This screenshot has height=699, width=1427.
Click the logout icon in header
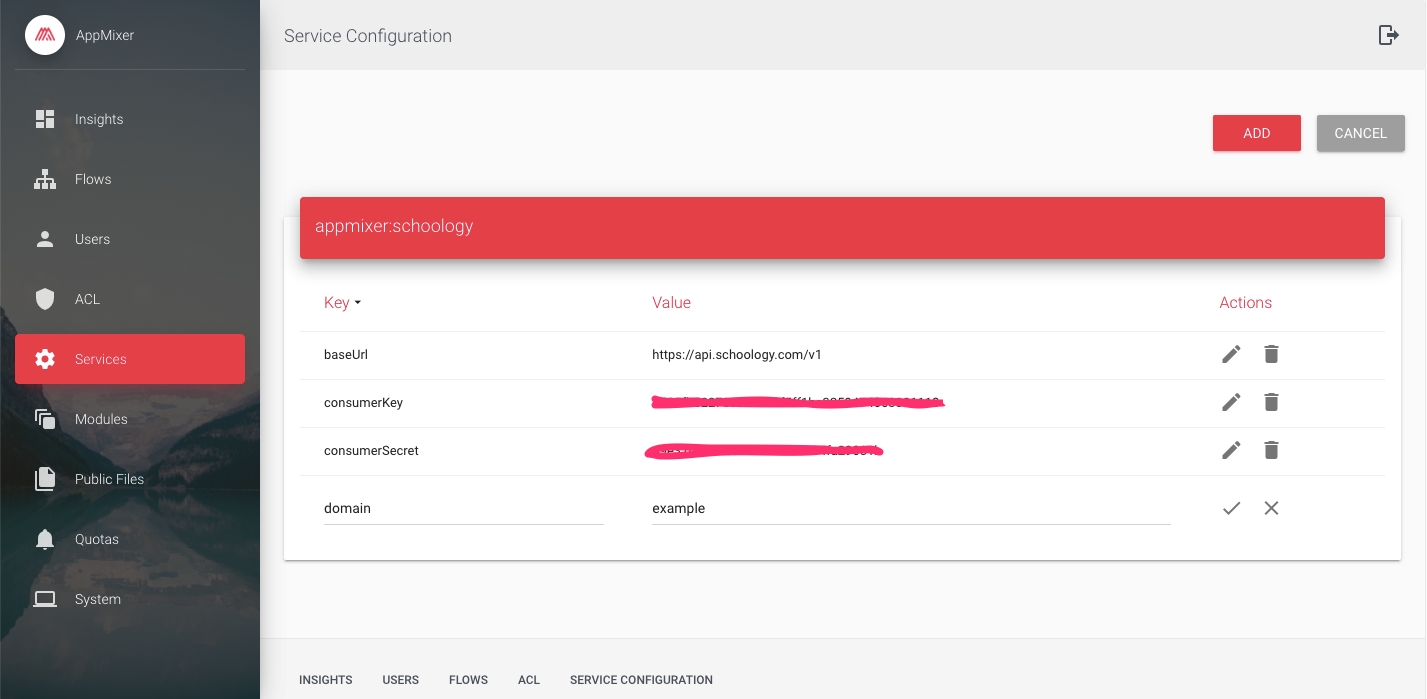pyautogui.click(x=1388, y=35)
